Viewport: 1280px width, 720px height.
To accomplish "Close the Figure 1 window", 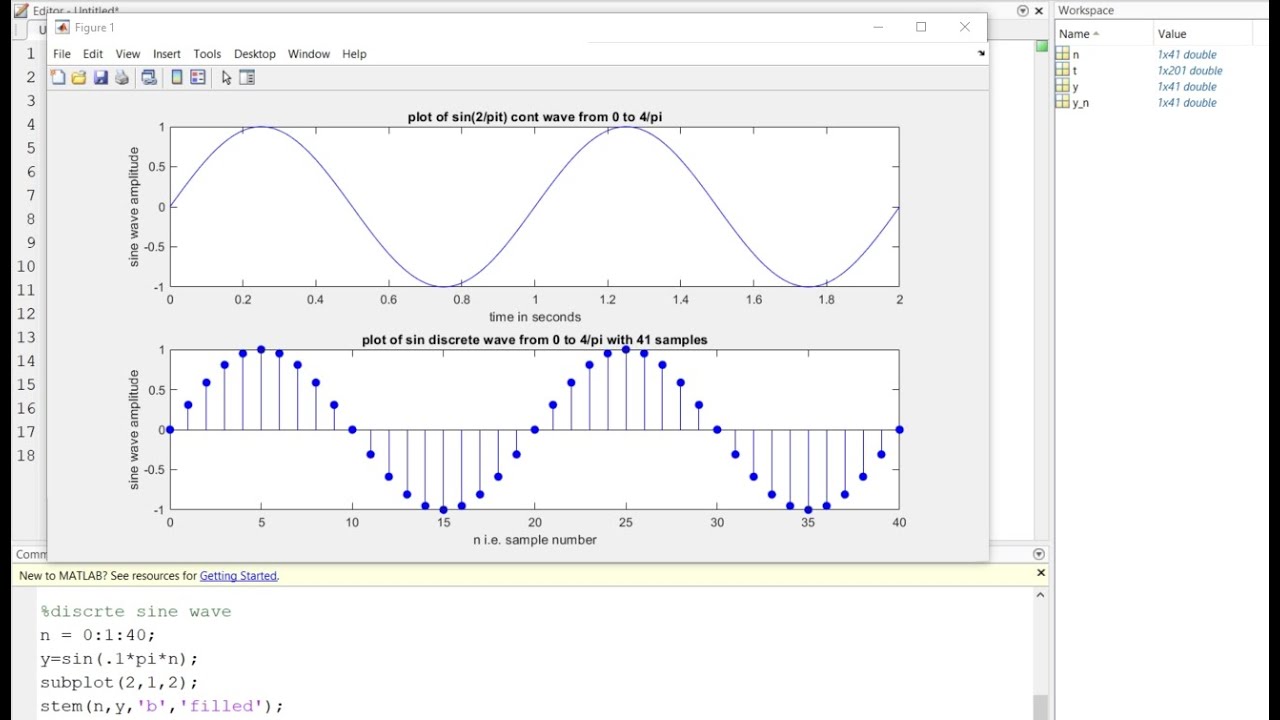I will tap(965, 27).
